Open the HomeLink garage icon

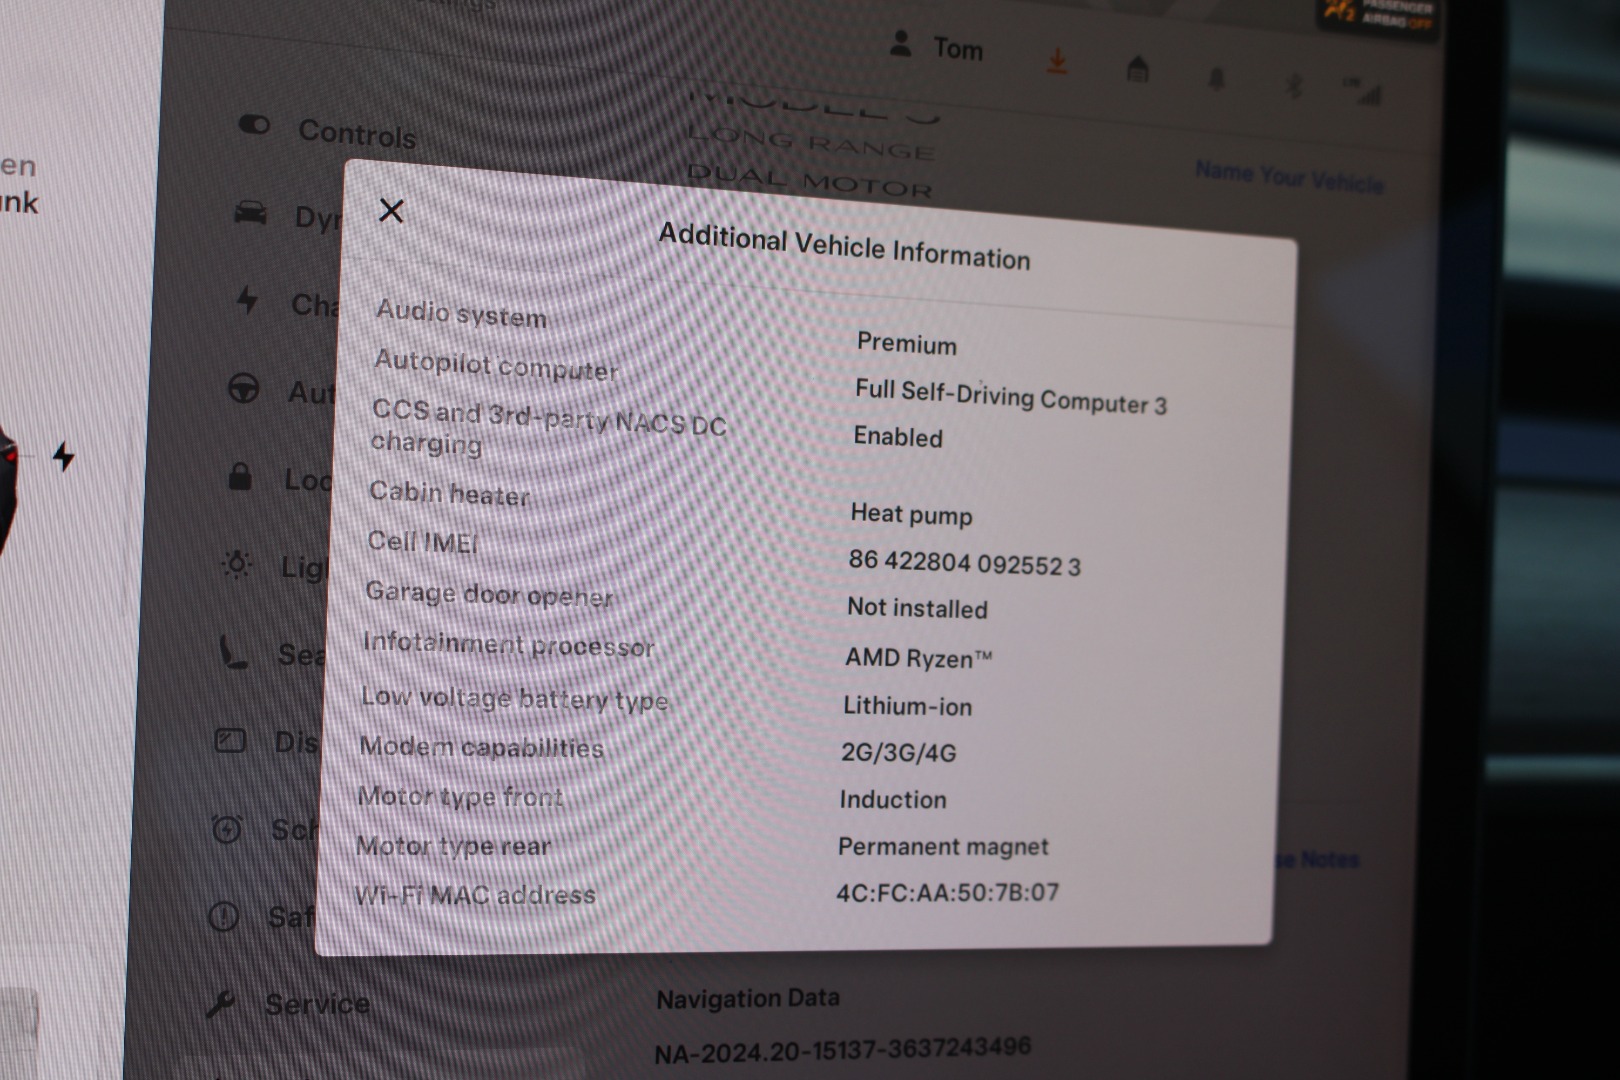1137,69
